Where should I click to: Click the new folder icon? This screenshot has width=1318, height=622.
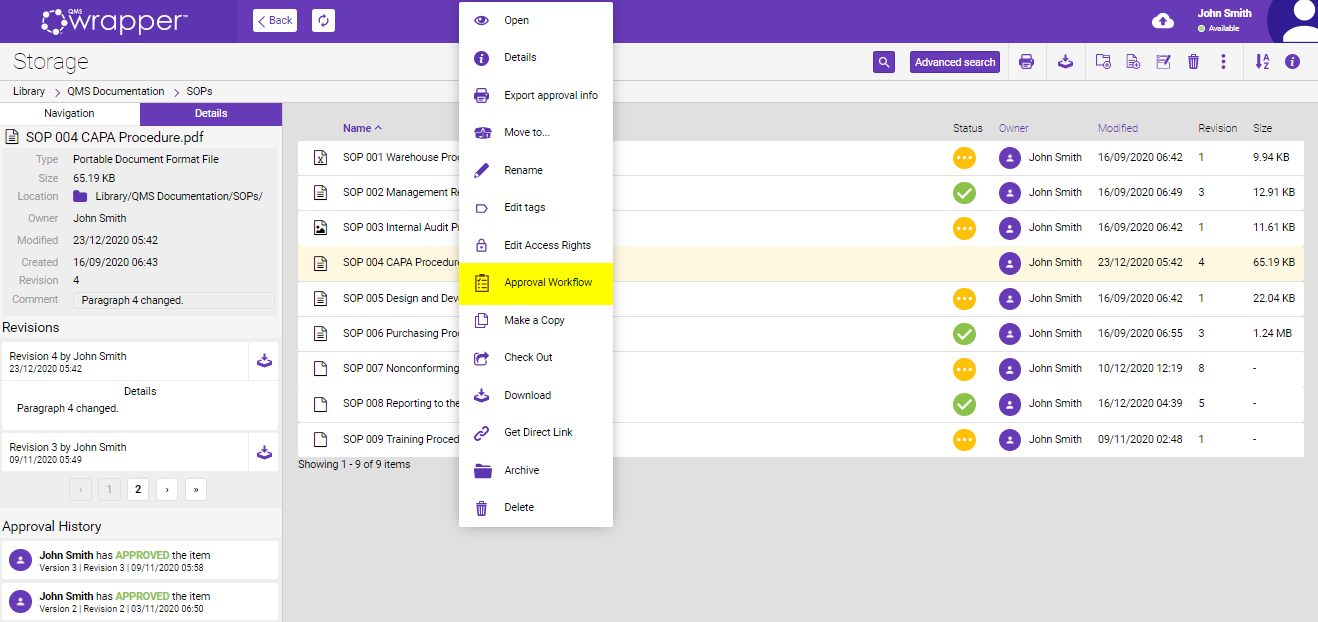(1103, 62)
